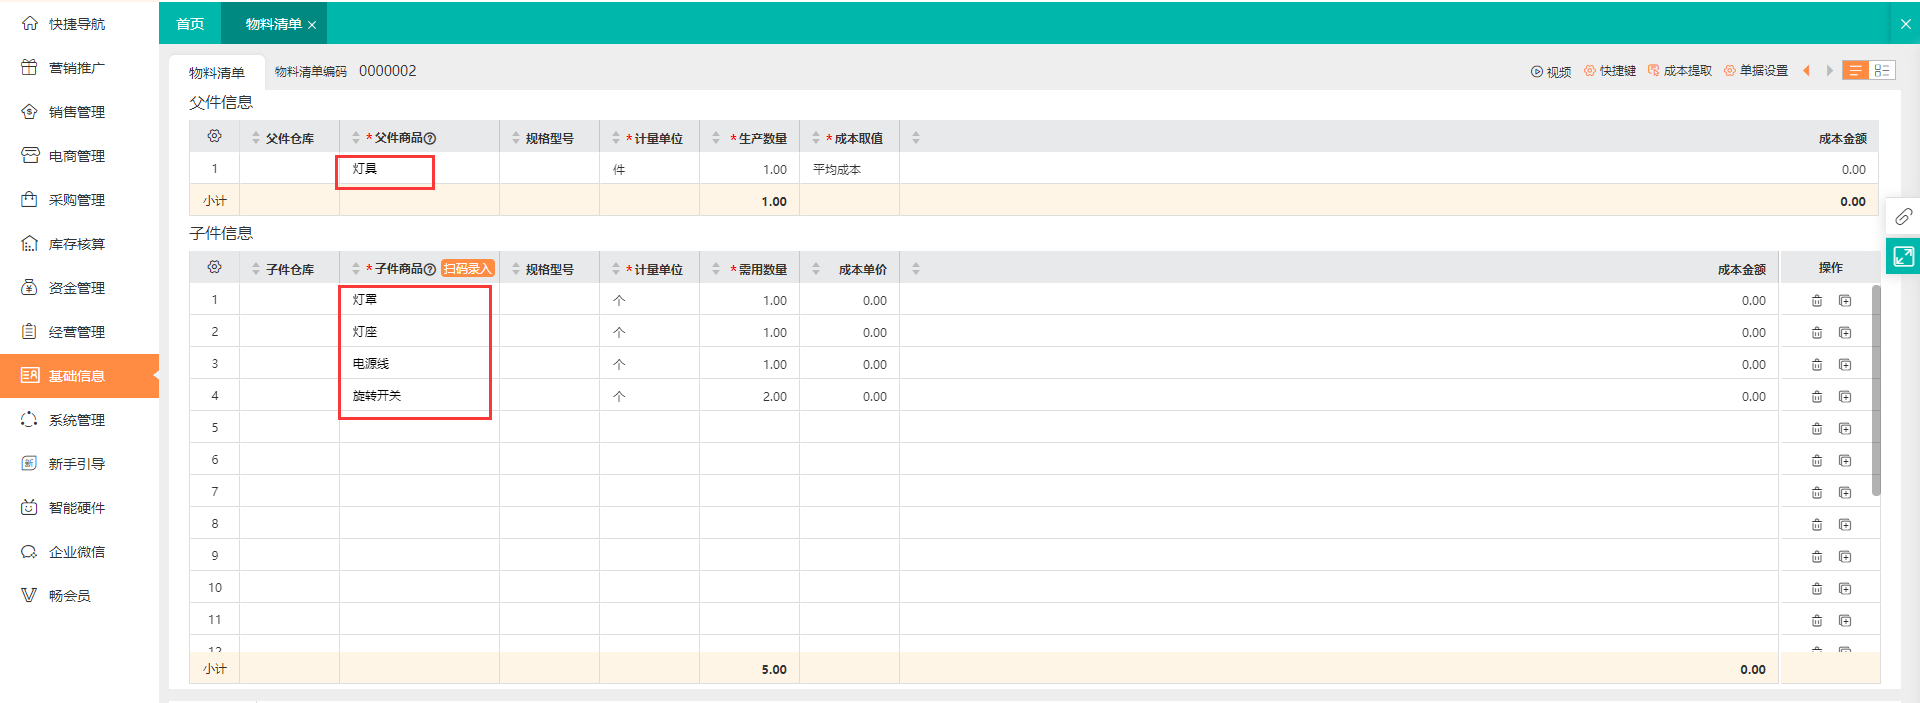This screenshot has width=1920, height=703.
Task: Open the 父件信息 table column settings gear
Action: pos(214,136)
